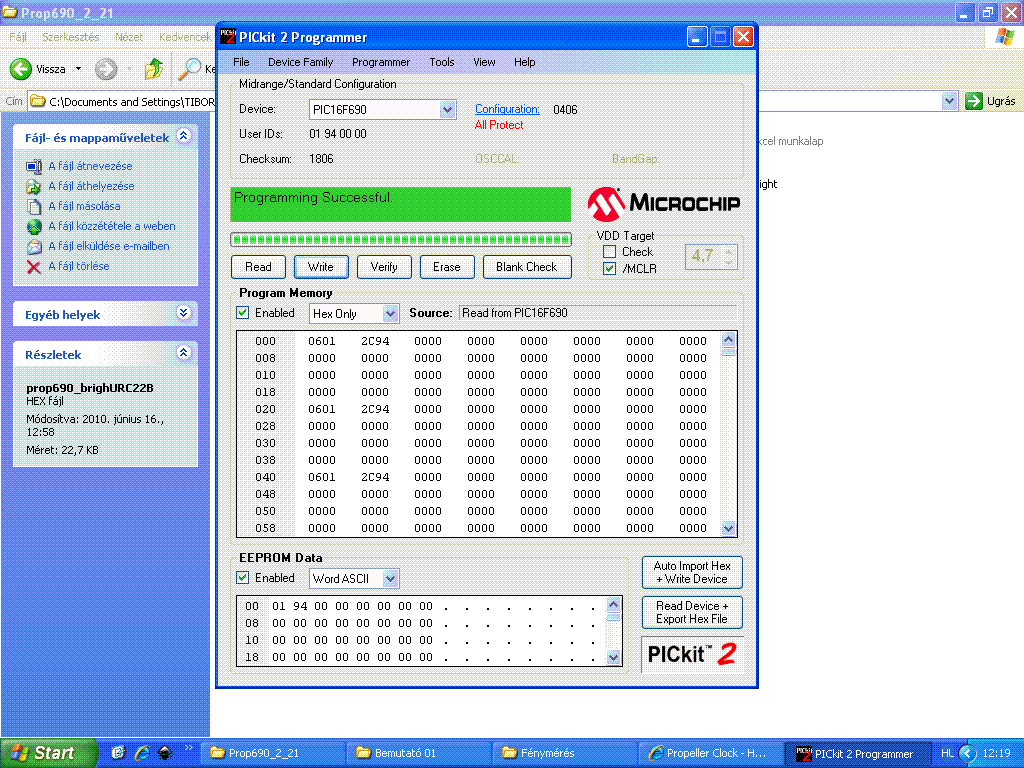Viewport: 1024px width, 768px height.
Task: Click the Windows flag logo in Explorer
Action: tap(1004, 37)
